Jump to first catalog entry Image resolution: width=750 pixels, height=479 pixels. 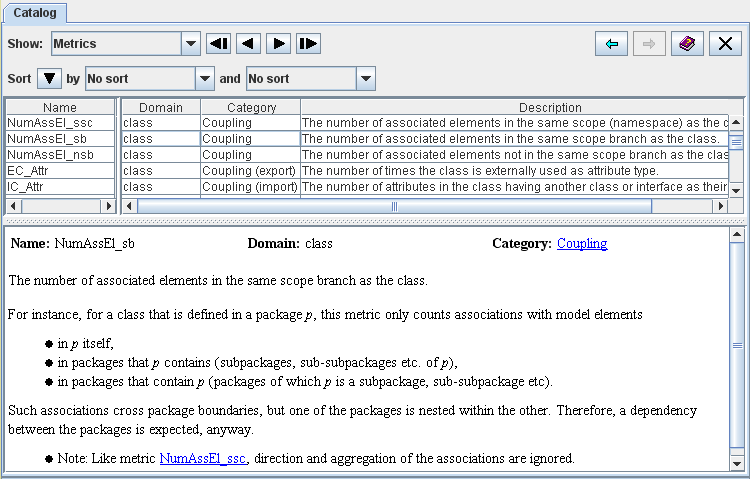(x=219, y=44)
